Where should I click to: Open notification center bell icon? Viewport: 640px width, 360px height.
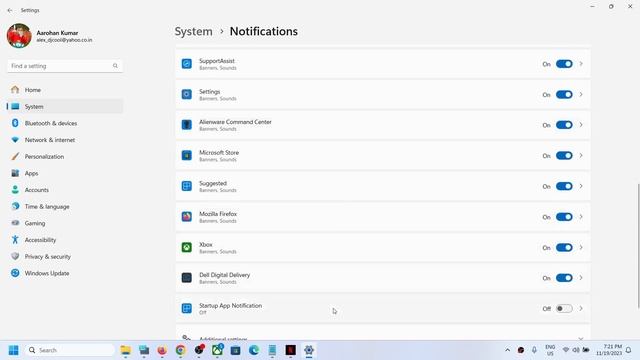pos(629,350)
